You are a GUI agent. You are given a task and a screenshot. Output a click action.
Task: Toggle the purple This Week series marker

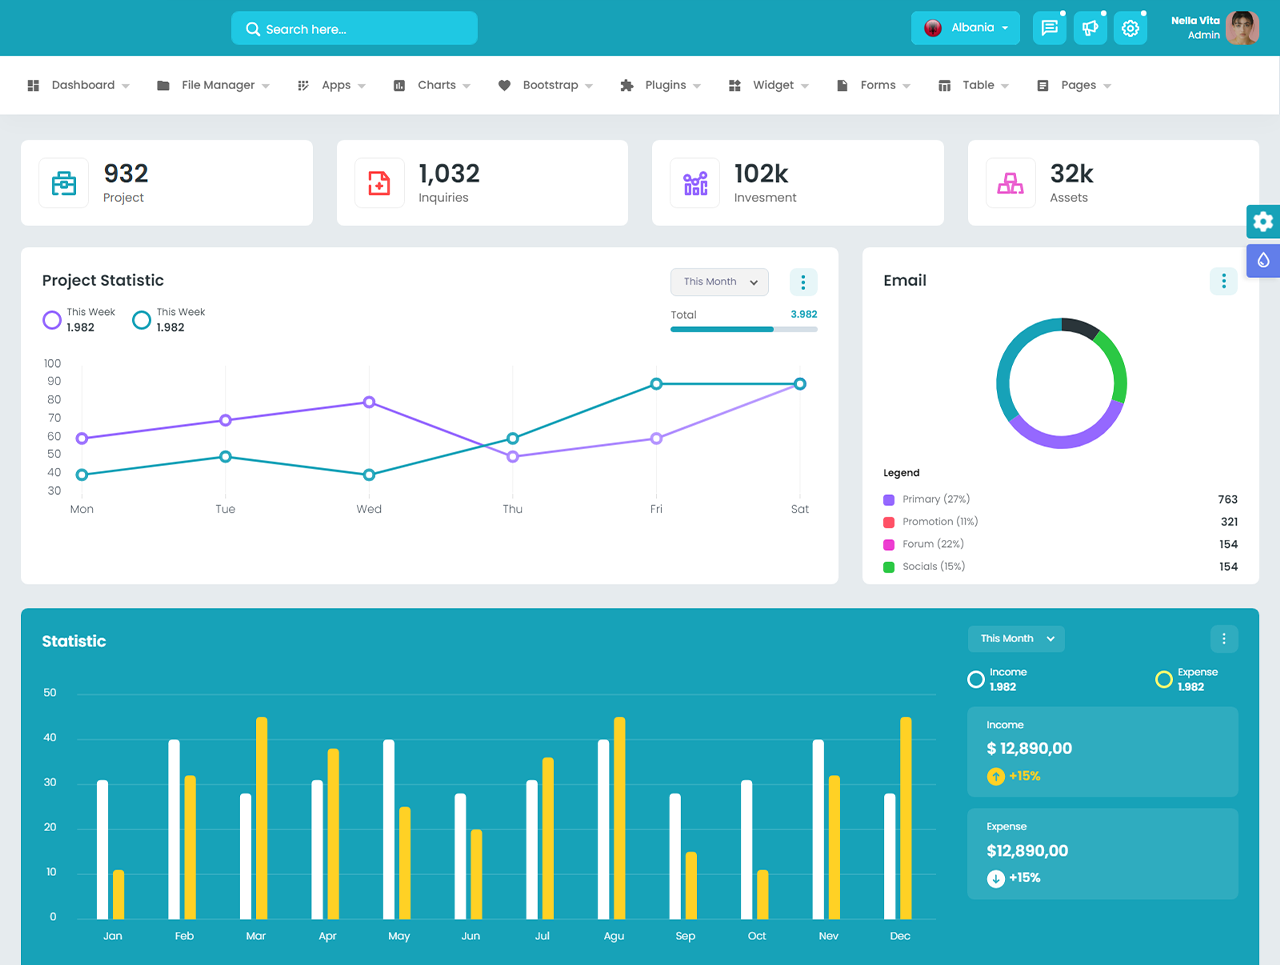pos(52,320)
